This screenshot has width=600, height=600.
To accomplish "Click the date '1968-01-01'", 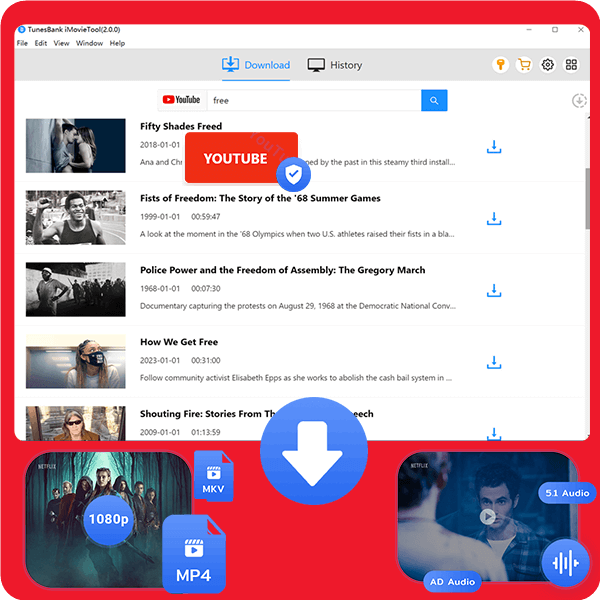I will point(160,289).
